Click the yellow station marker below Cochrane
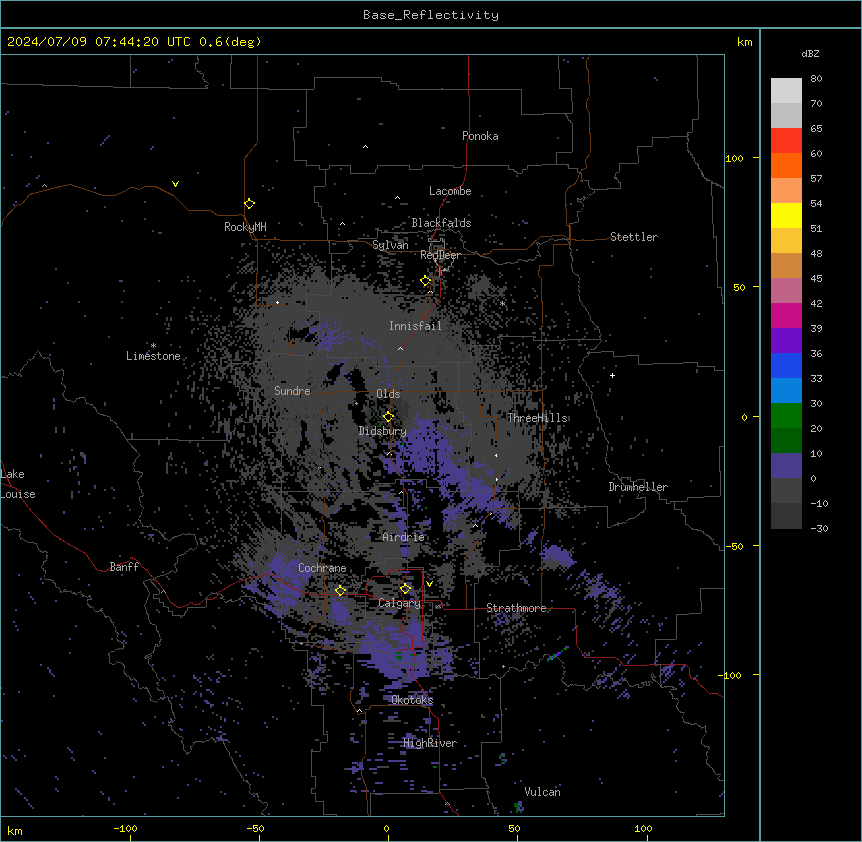 pyautogui.click(x=340, y=591)
